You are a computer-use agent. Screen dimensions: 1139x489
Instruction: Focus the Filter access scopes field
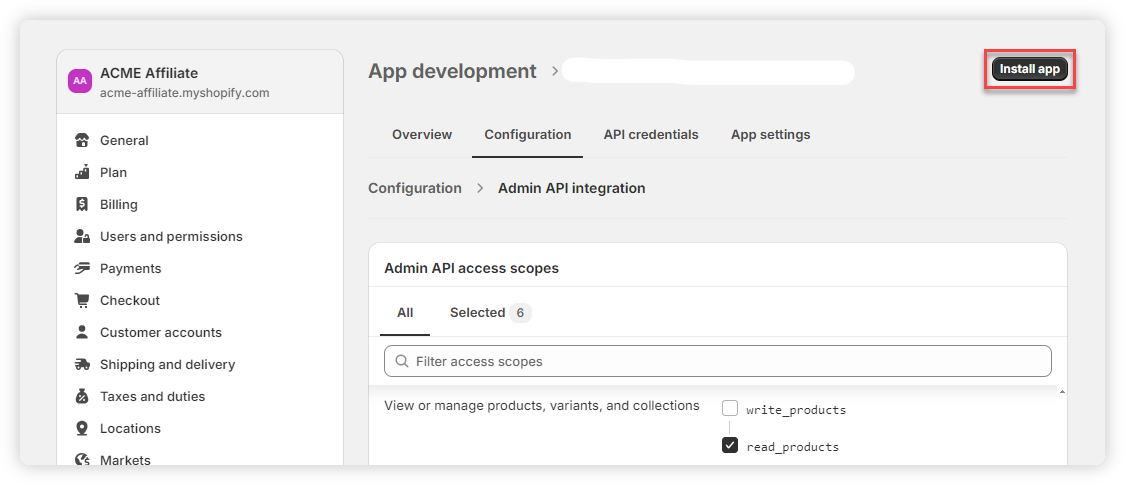[x=718, y=361]
